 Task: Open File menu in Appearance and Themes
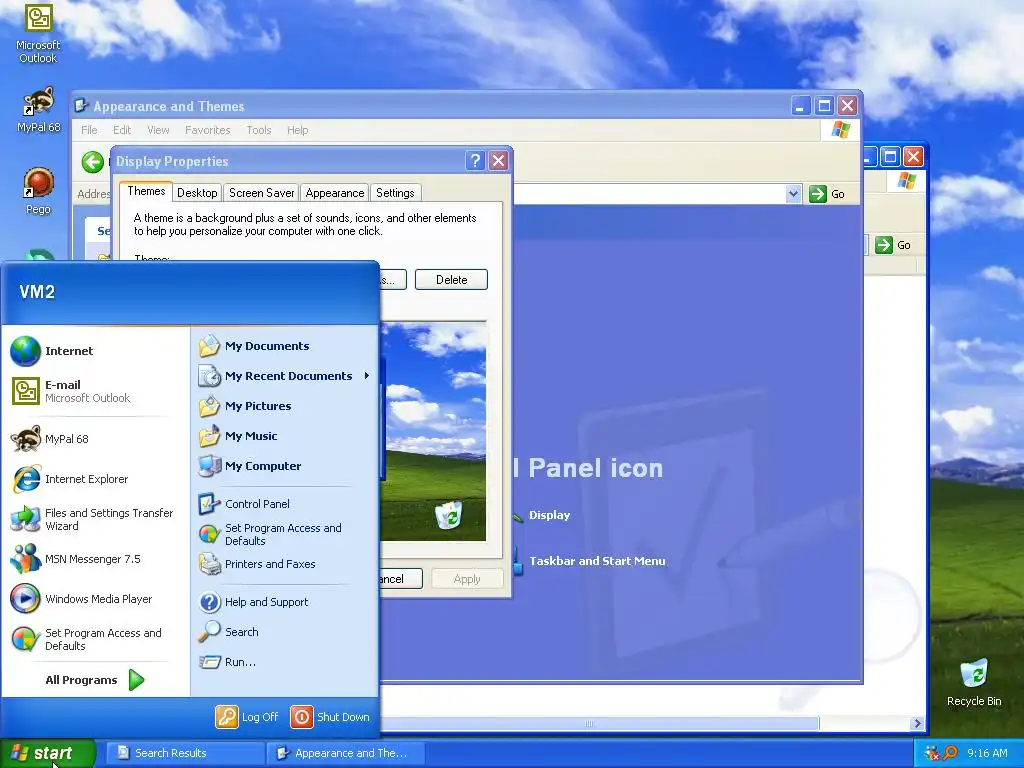click(89, 130)
